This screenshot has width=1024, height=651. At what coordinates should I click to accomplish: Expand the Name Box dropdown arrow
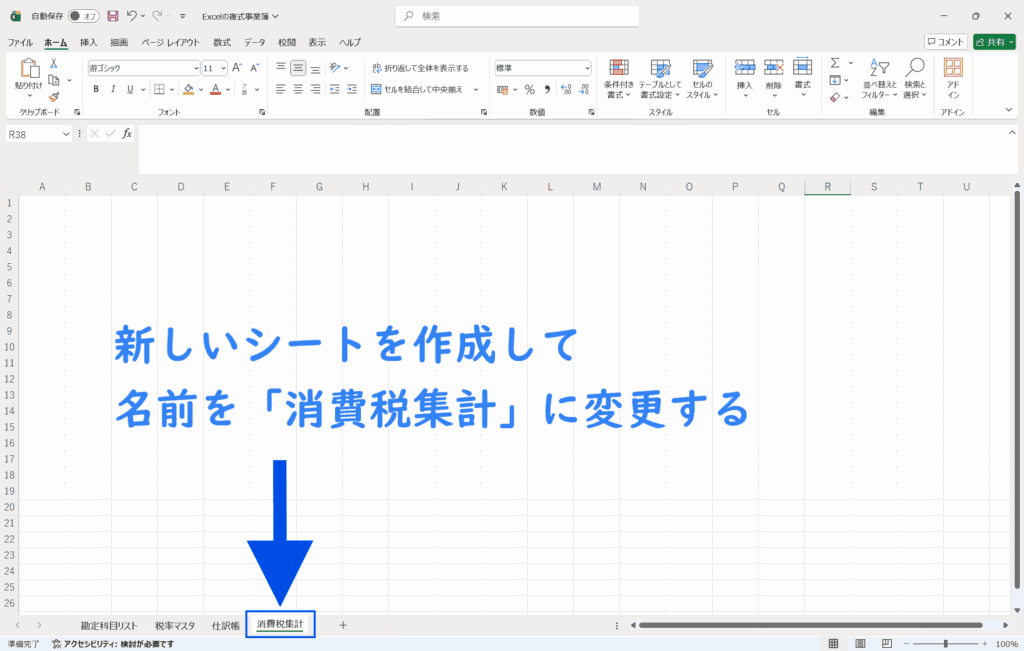click(67, 133)
